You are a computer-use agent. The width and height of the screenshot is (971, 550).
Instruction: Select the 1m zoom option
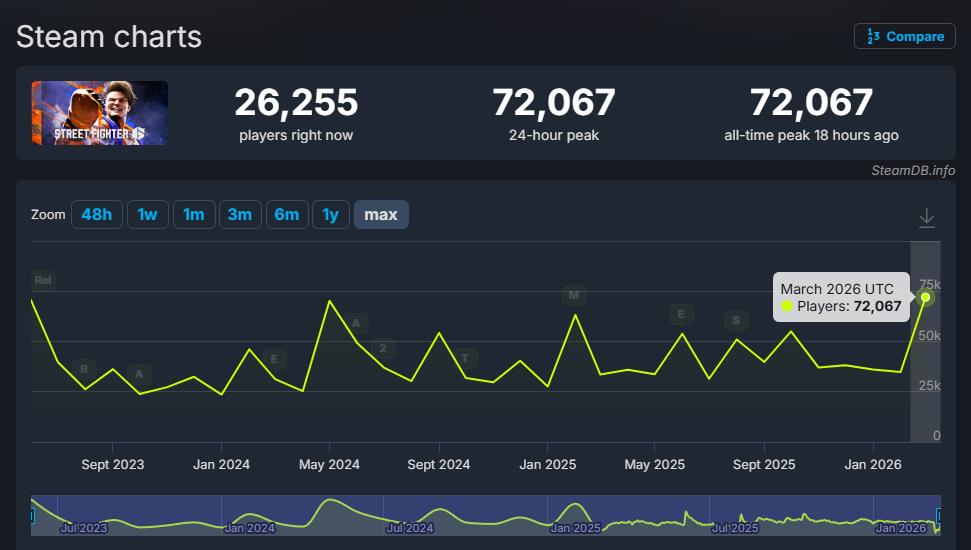click(x=194, y=214)
